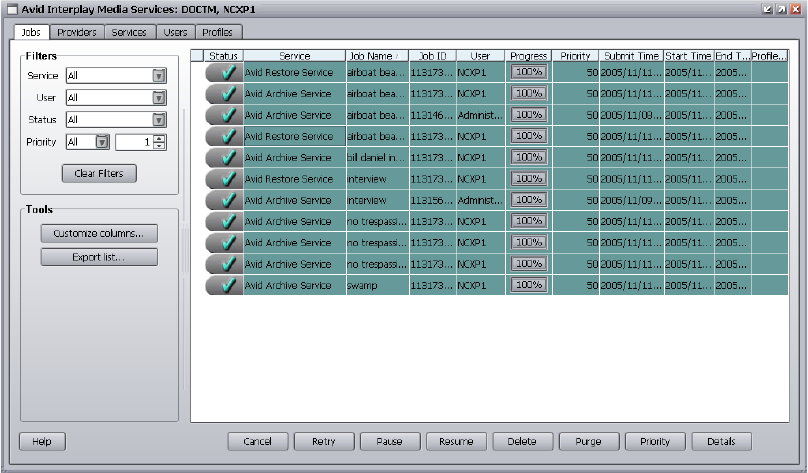Screen dimensions: 808x473
Task: Click the status checkmark for the bill daniel job
Action: point(228,157)
